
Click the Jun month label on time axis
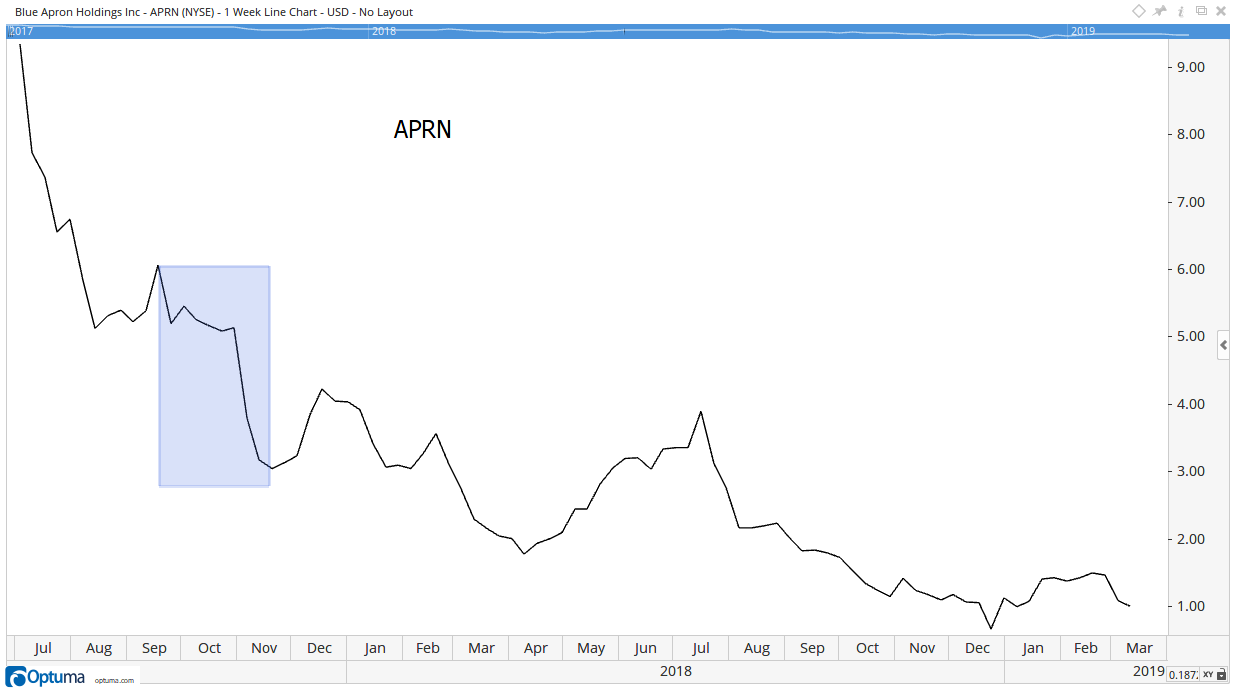pyautogui.click(x=646, y=648)
